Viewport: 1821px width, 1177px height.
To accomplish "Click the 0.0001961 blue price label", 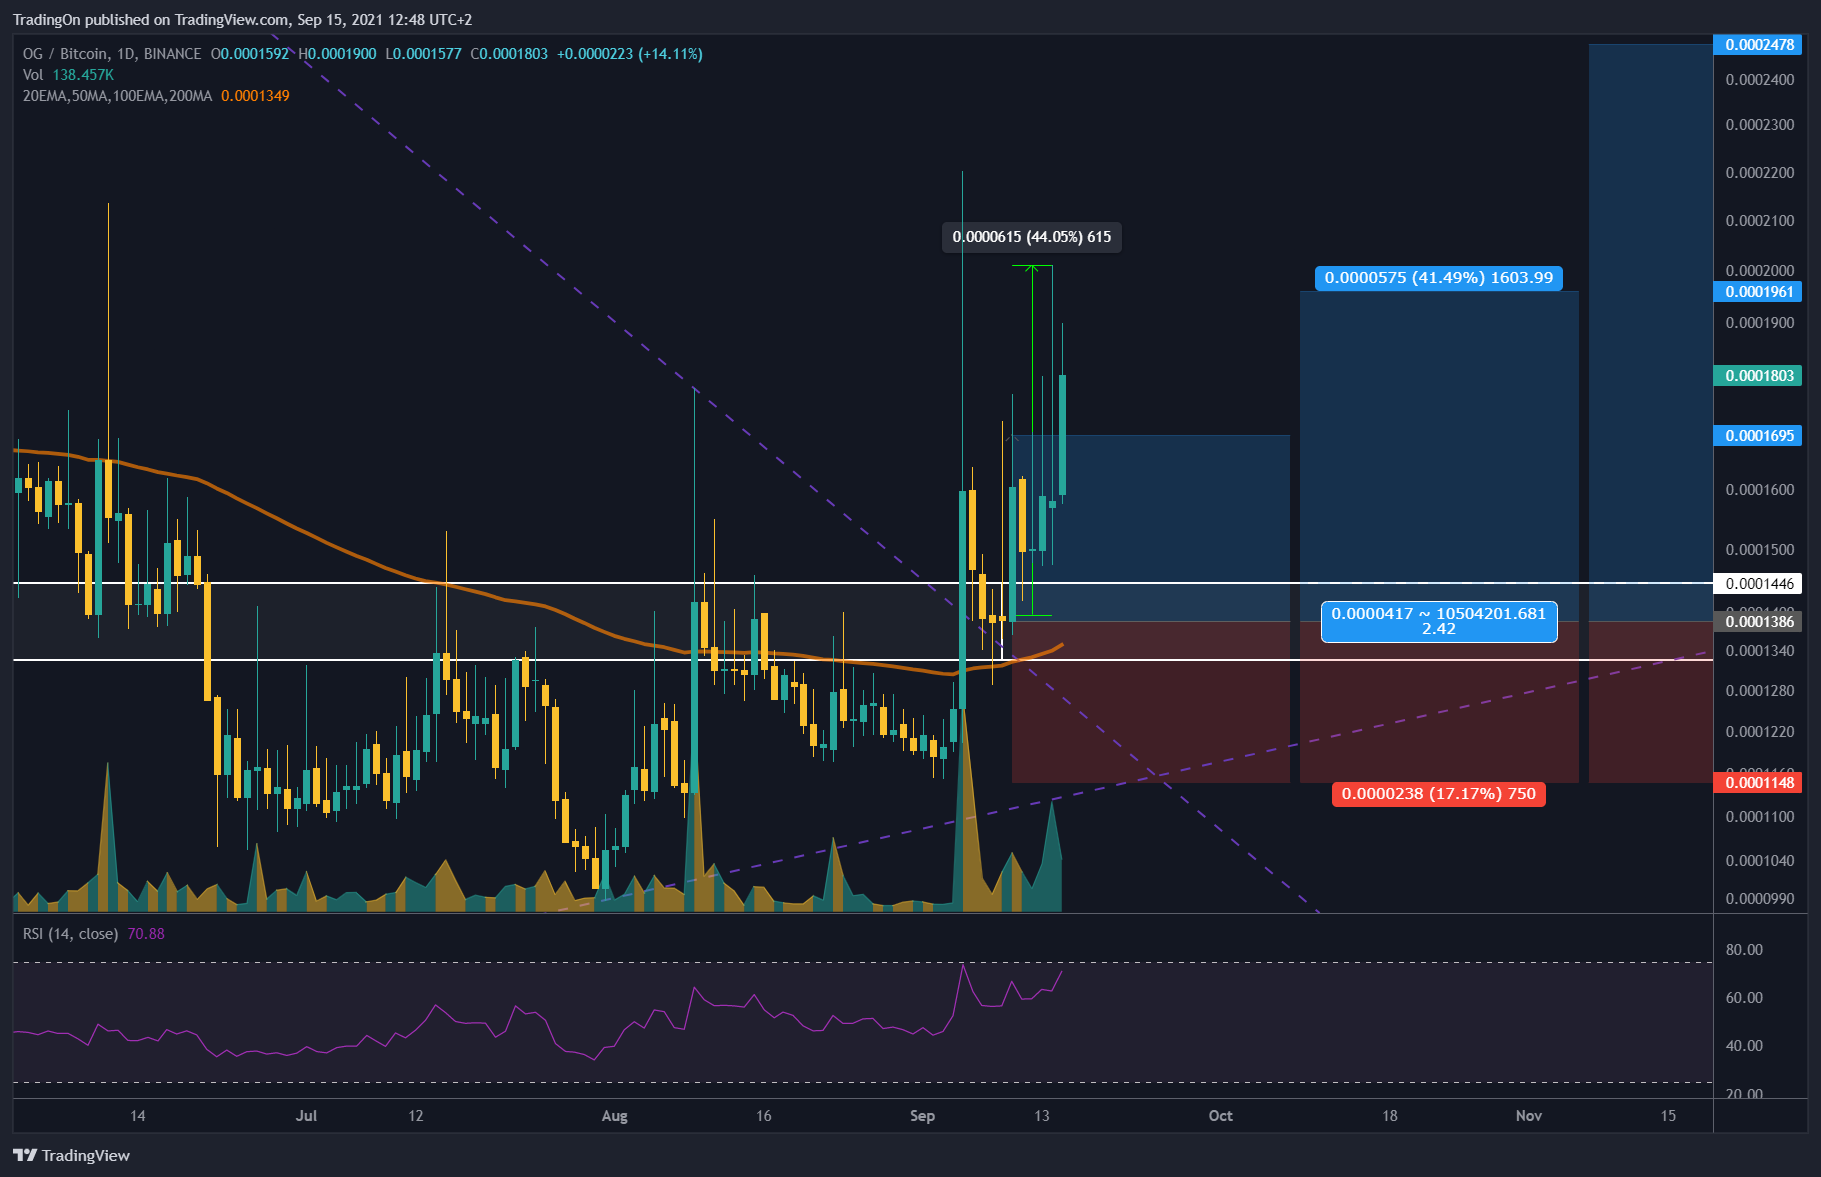I will [x=1757, y=291].
